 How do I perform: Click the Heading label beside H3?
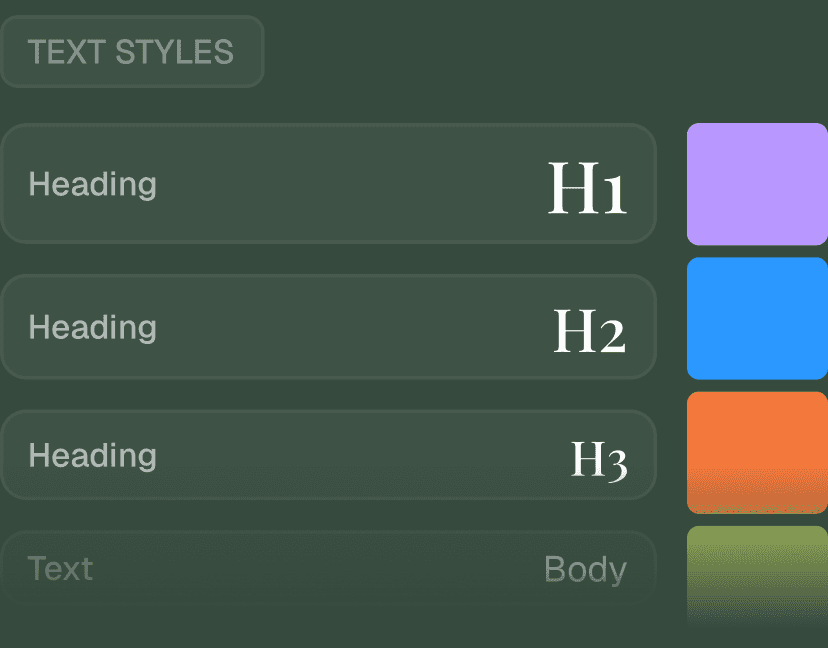pyautogui.click(x=92, y=456)
